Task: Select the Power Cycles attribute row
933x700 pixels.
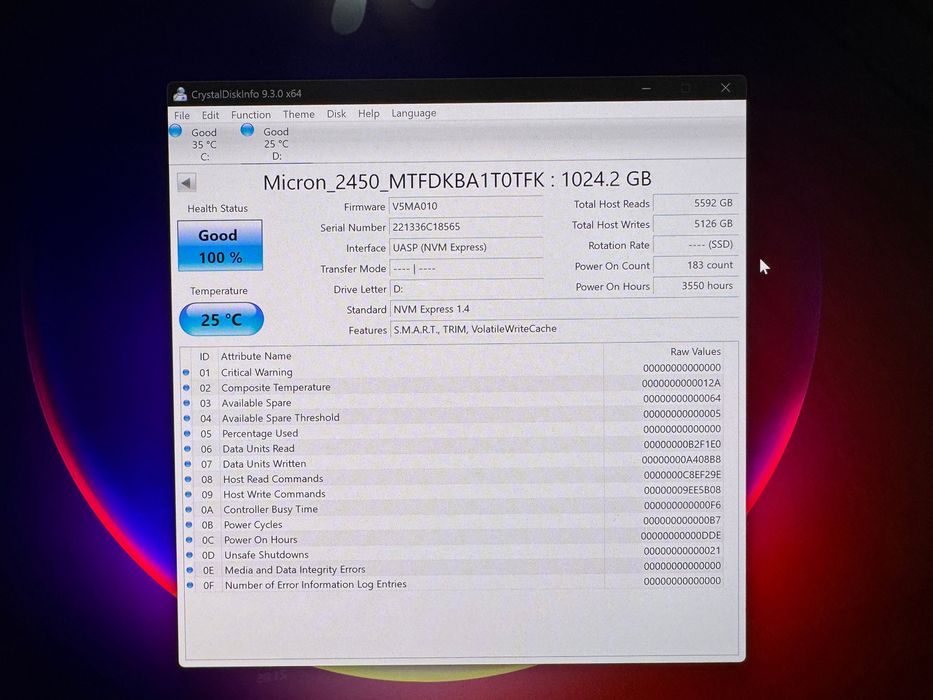Action: click(452, 523)
